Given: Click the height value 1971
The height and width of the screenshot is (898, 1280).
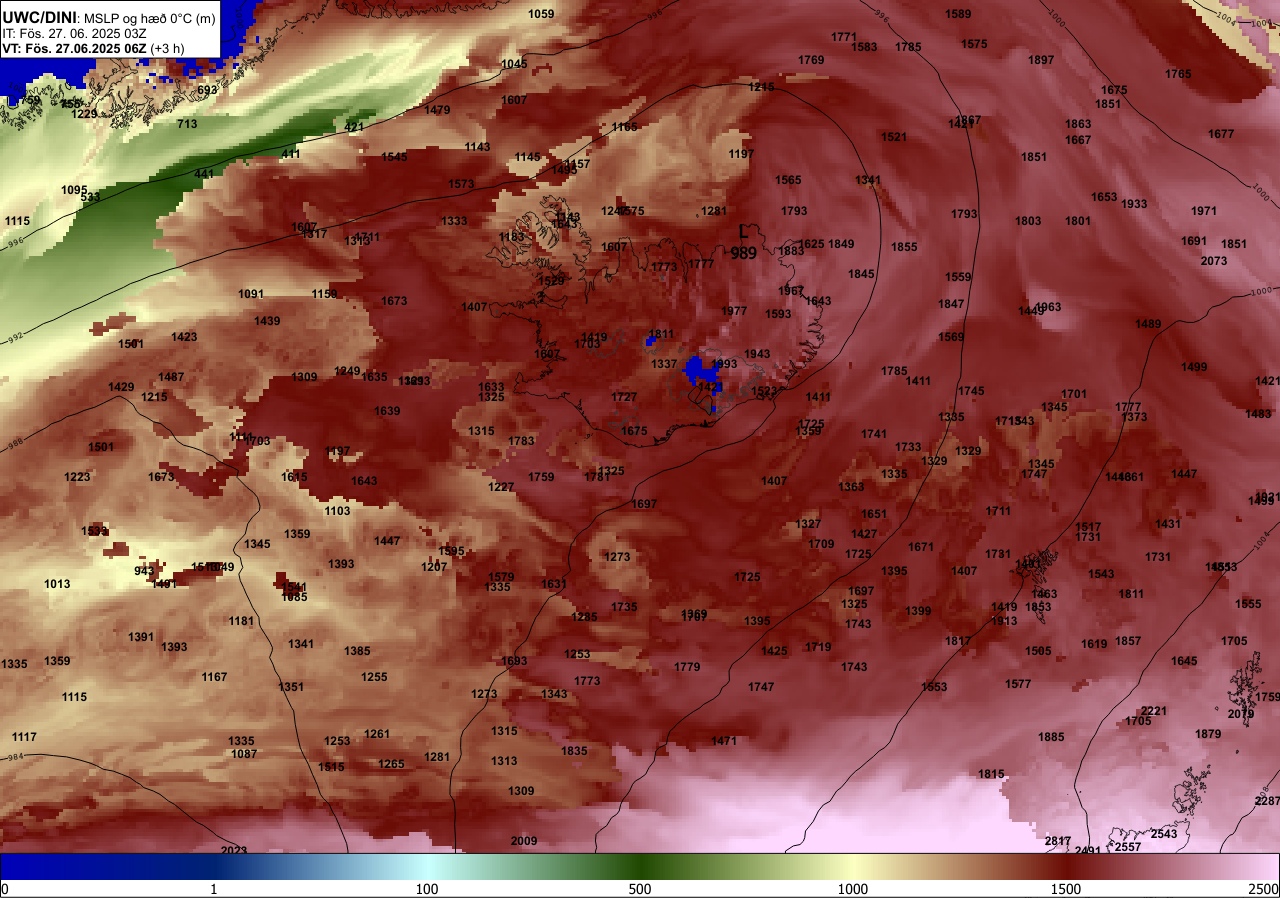Looking at the screenshot, I should pos(1204,211).
